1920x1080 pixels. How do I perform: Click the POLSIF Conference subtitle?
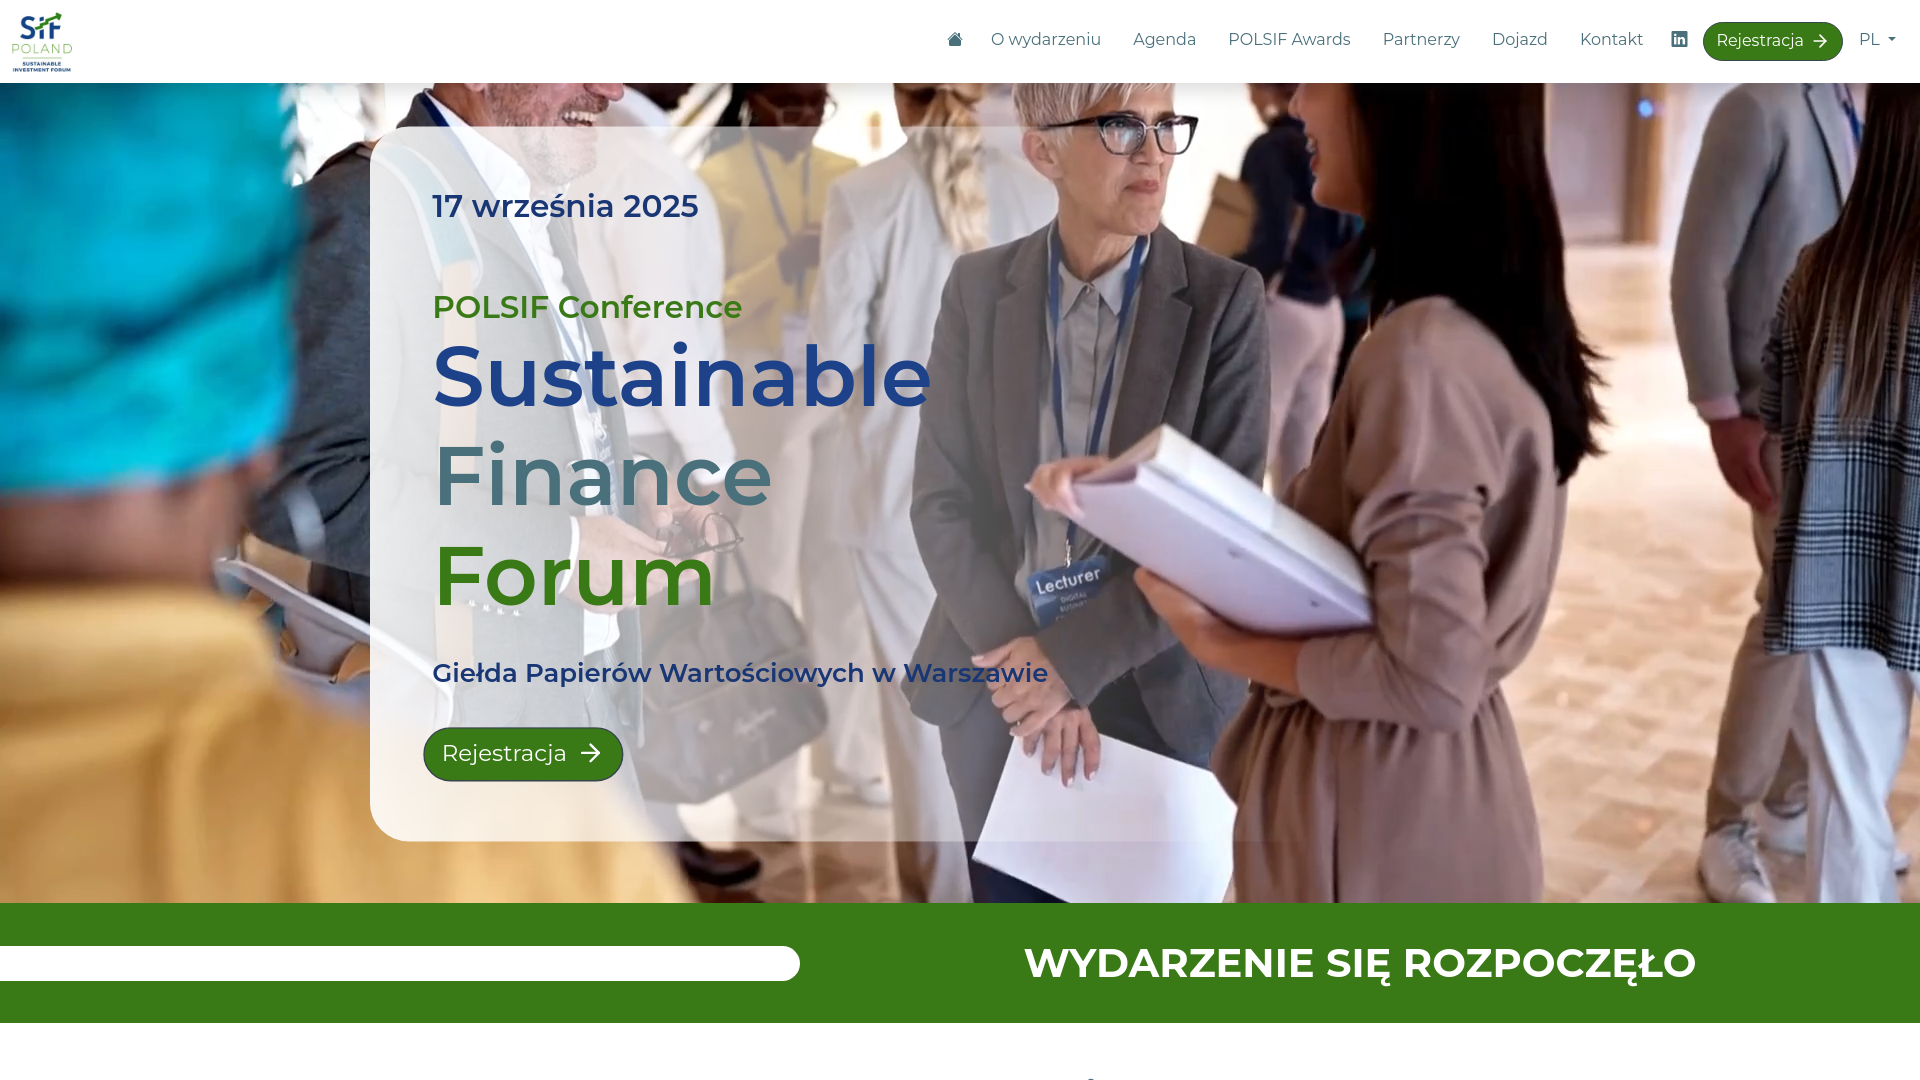coord(587,307)
